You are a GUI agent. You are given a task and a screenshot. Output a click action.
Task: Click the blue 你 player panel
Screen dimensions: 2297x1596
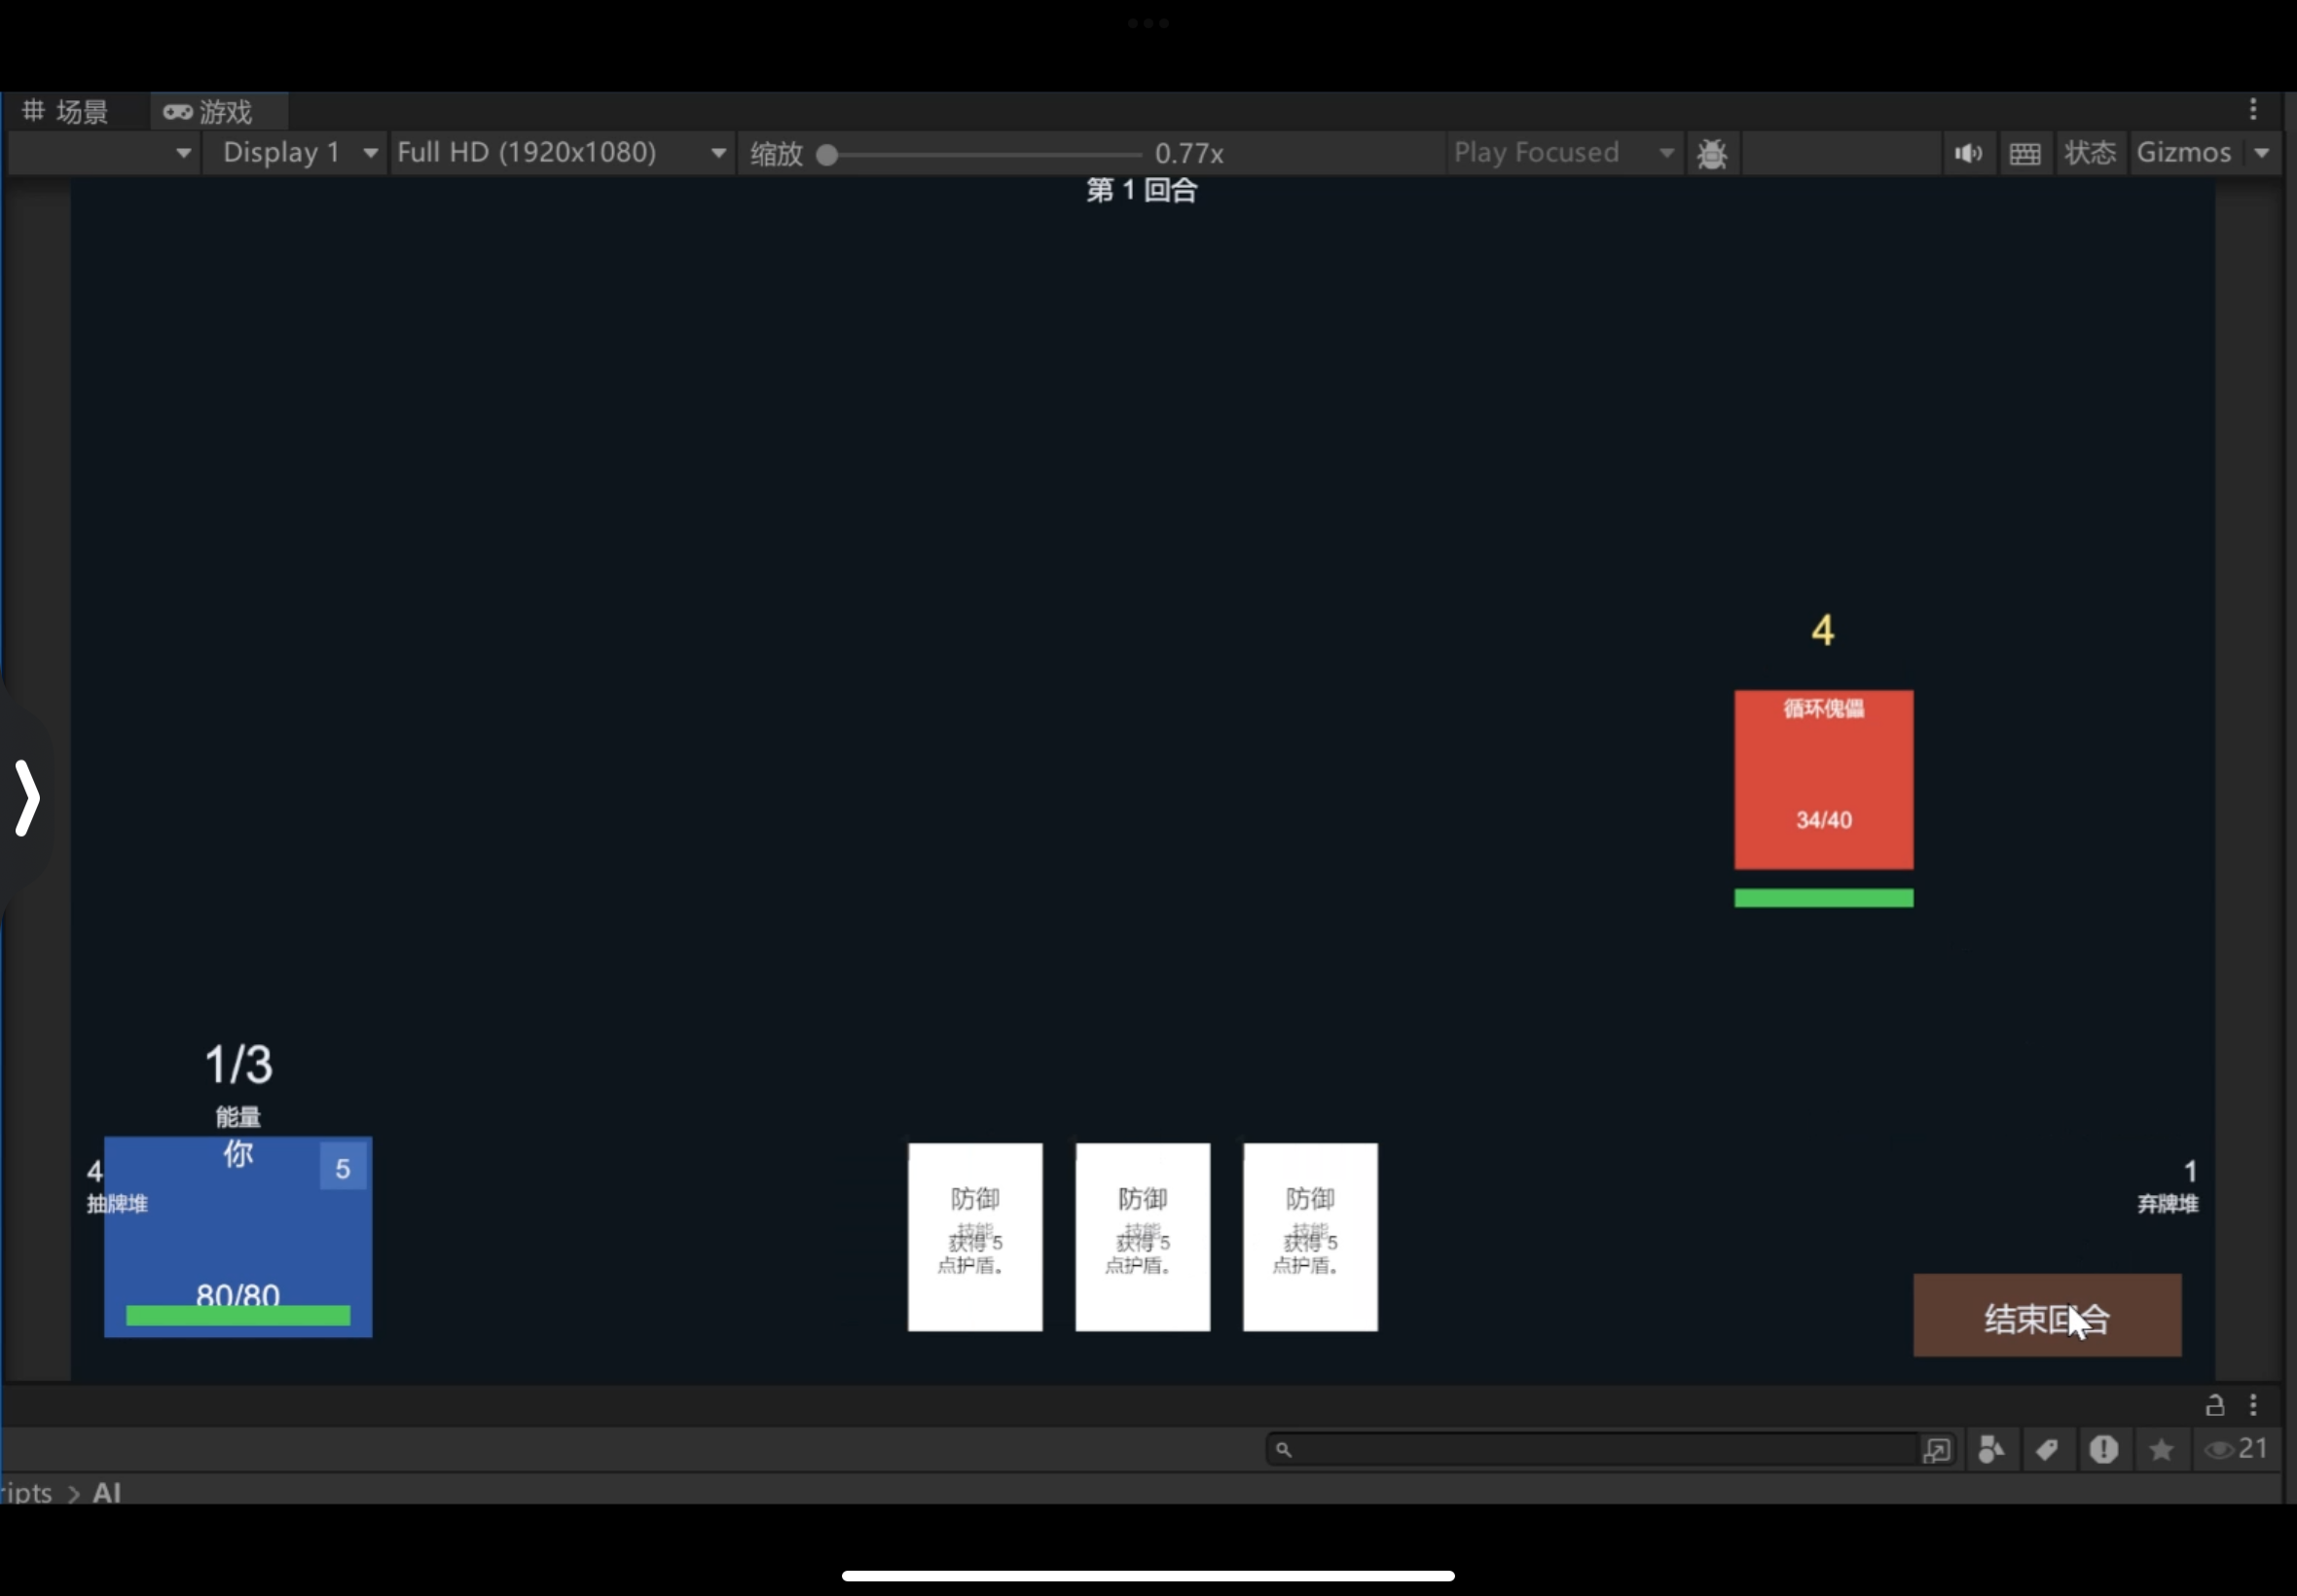coord(238,1237)
